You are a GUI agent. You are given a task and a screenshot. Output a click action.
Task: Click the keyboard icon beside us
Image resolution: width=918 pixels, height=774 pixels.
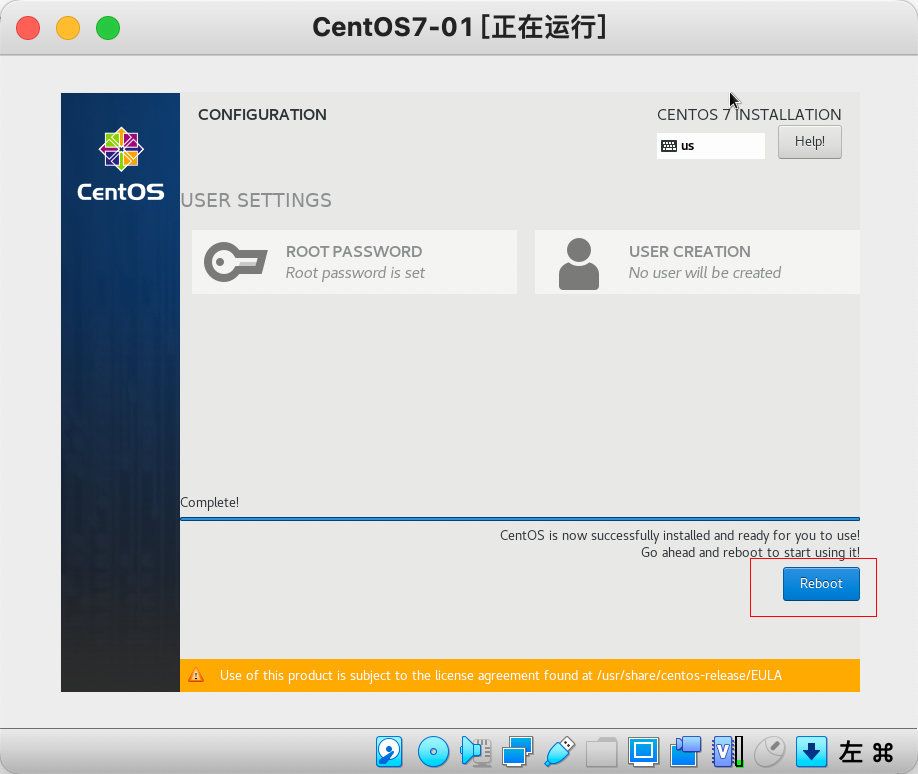[669, 146]
